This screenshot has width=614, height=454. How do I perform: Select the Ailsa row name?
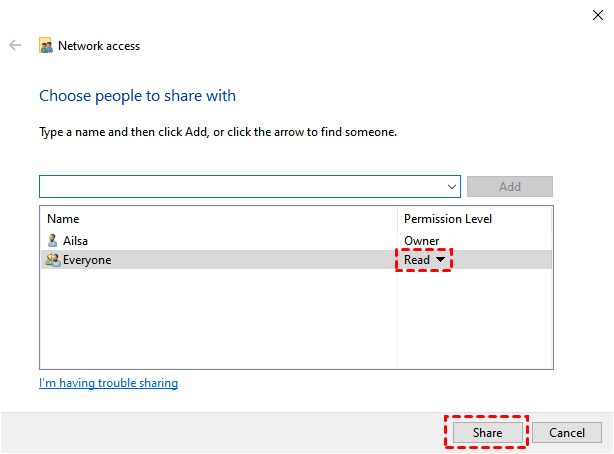pyautogui.click(x=77, y=240)
